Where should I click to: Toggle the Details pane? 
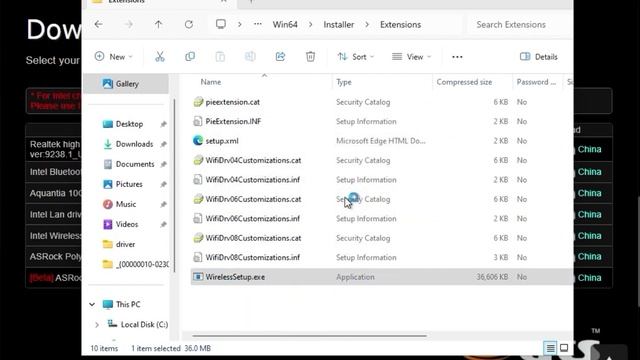[539, 57]
